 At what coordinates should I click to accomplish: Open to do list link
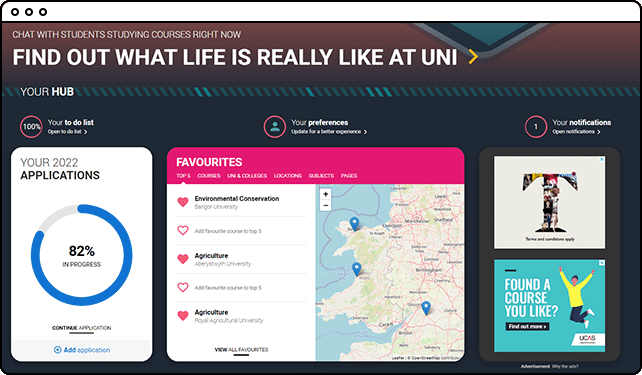[67, 132]
